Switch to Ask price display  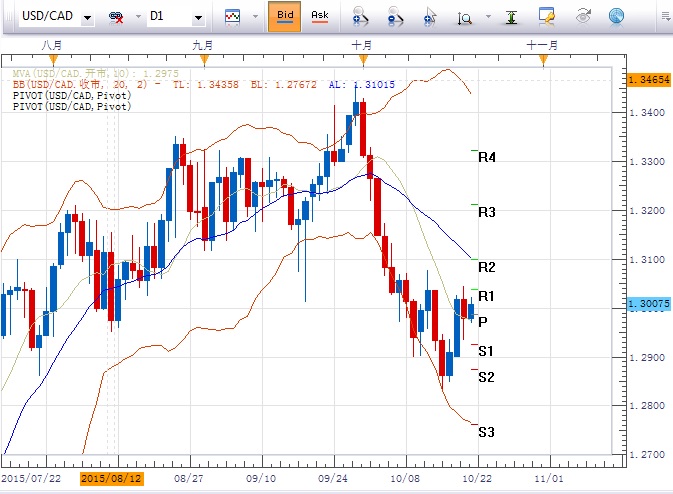(320, 16)
